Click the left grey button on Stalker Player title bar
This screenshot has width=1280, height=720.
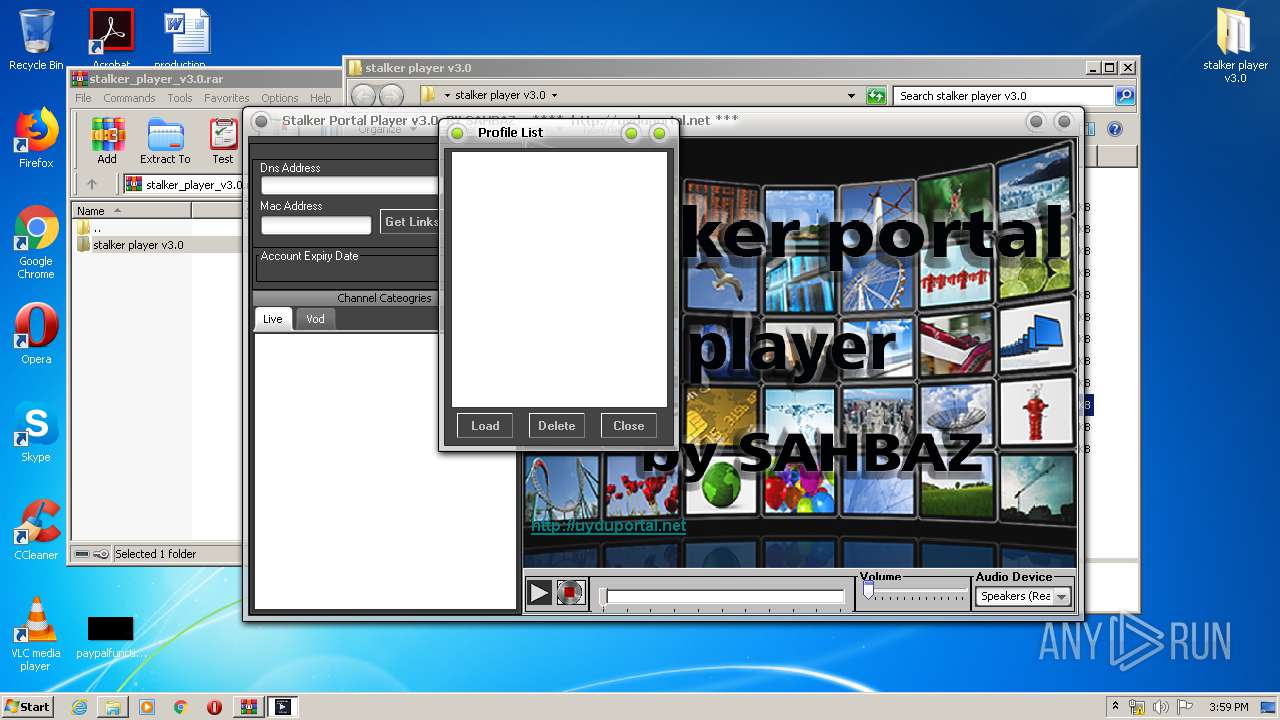261,121
